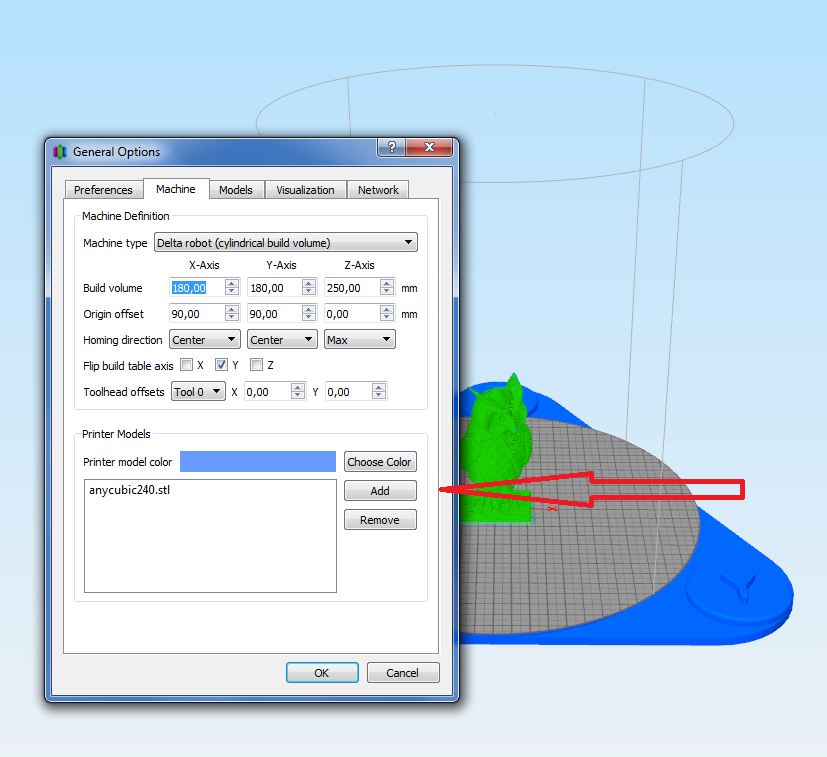Click the Remove printer model button
This screenshot has height=757, width=827.
coord(380,520)
